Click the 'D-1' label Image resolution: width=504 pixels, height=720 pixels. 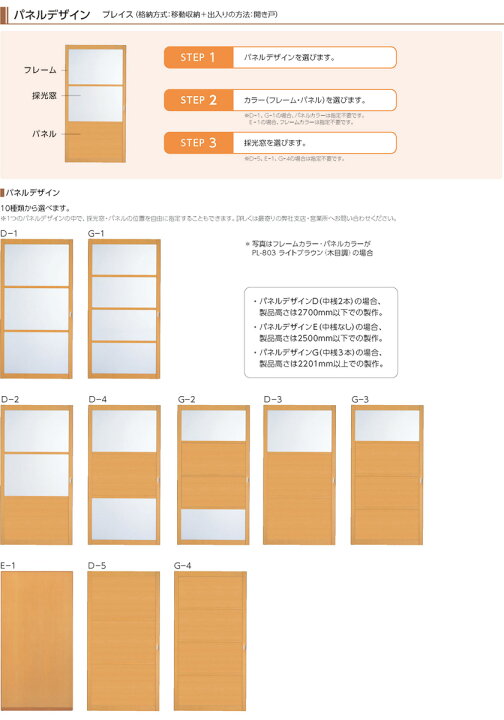(x=9, y=233)
